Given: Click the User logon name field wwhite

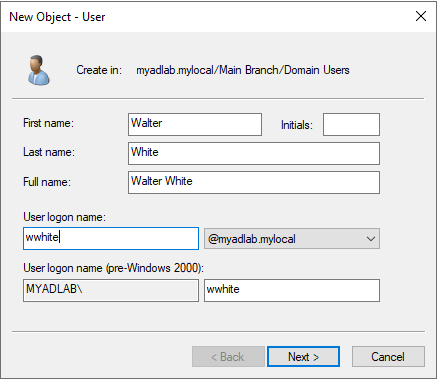Looking at the screenshot, I should pyautogui.click(x=111, y=238).
